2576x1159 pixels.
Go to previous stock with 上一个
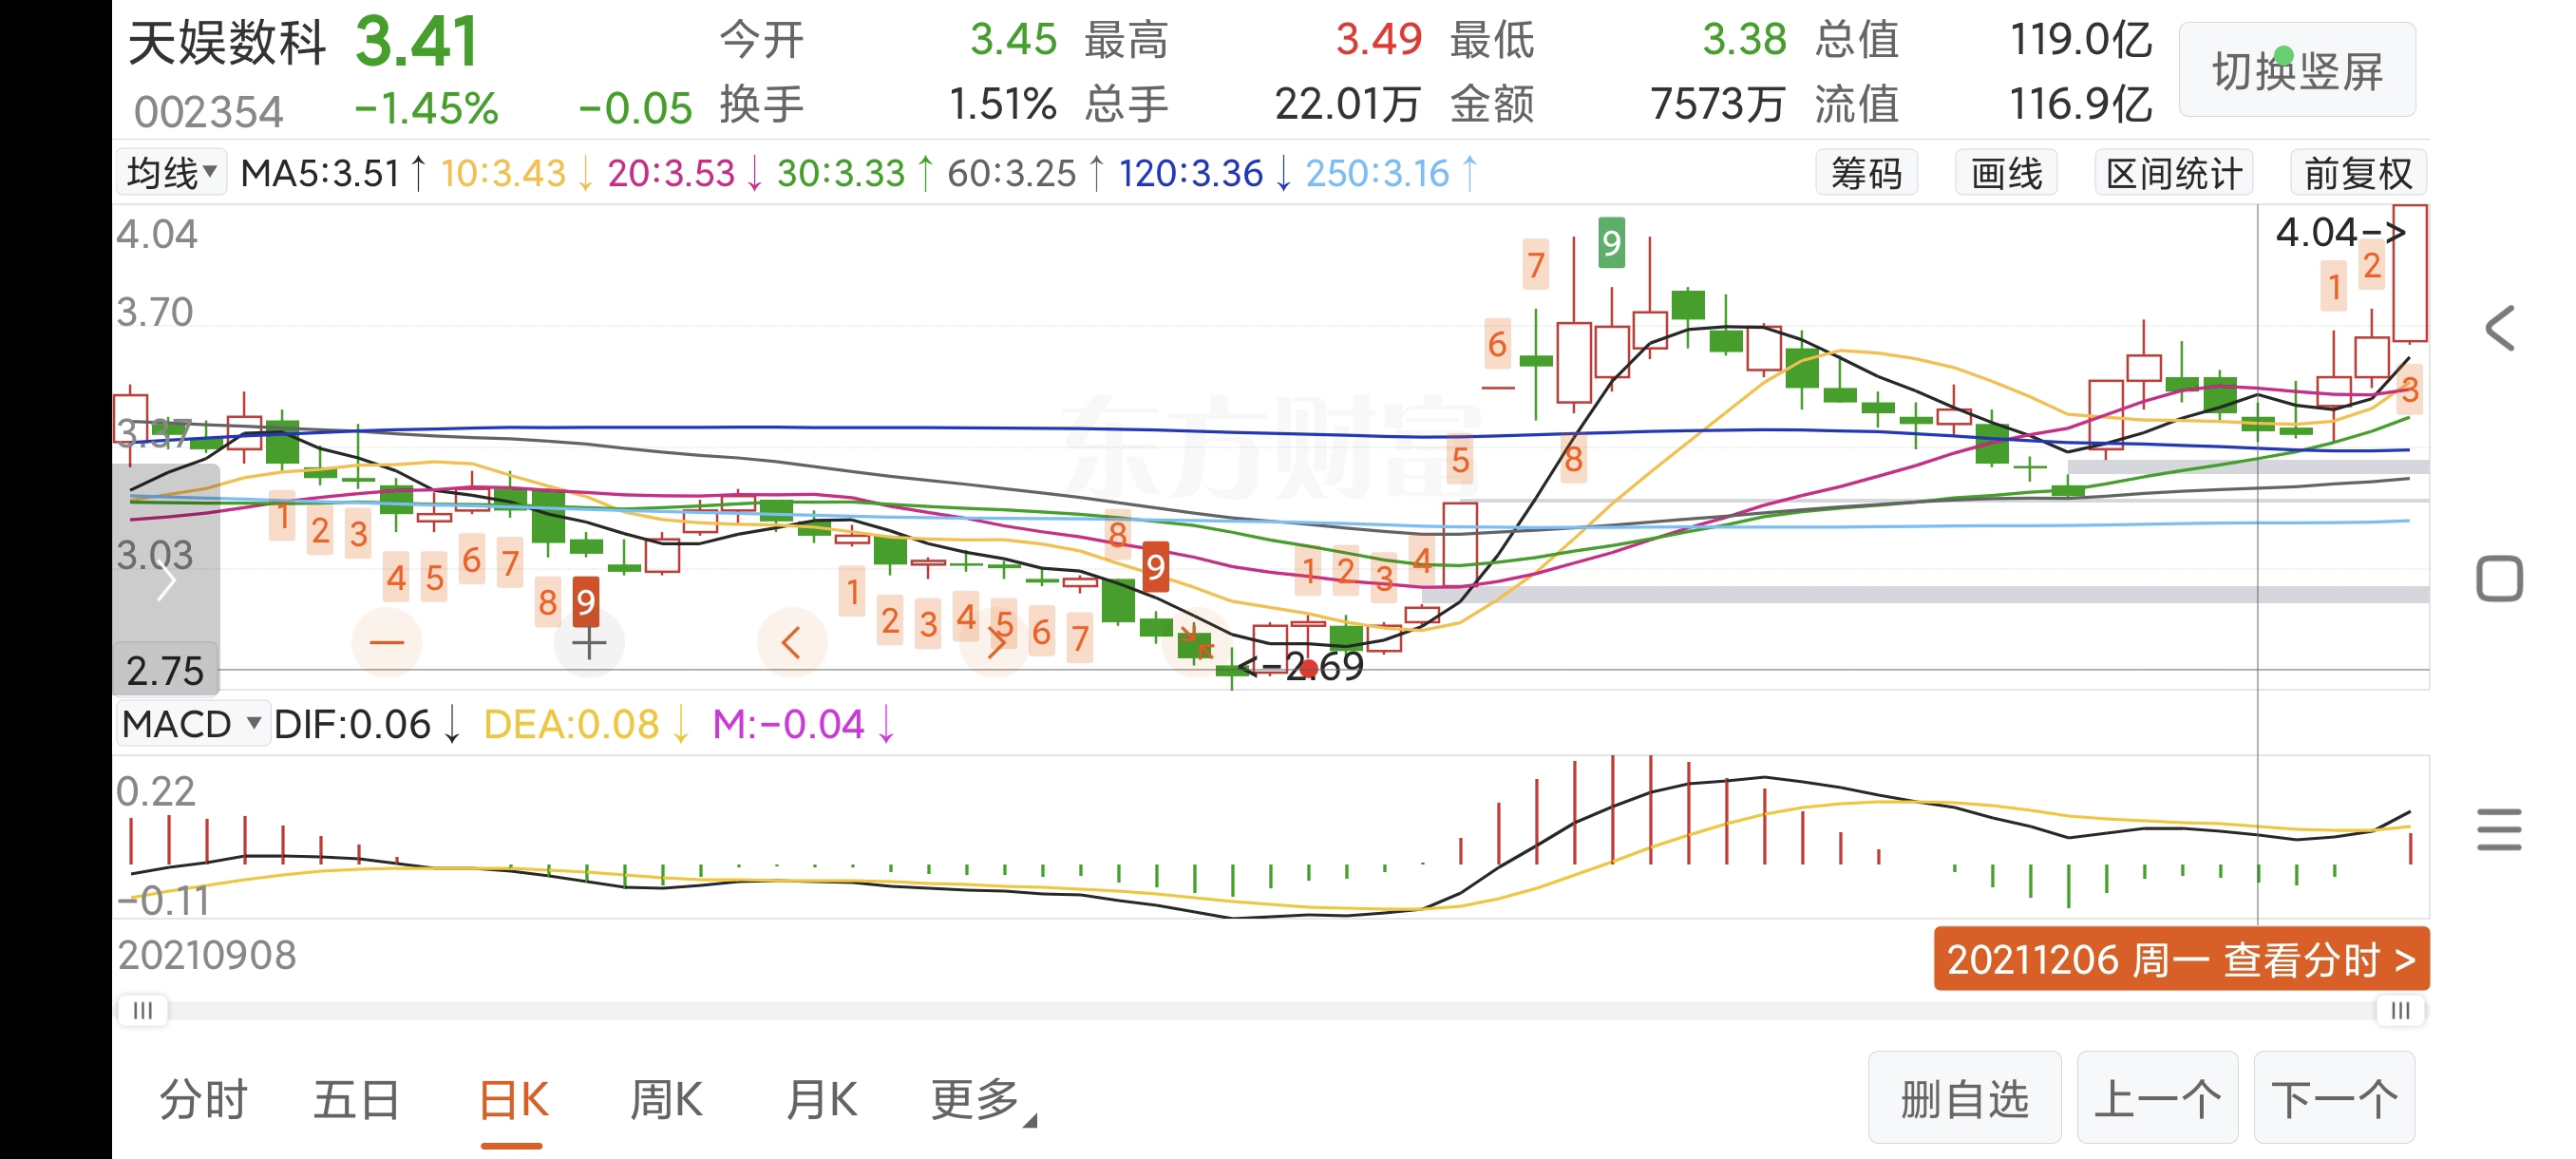(2157, 1098)
